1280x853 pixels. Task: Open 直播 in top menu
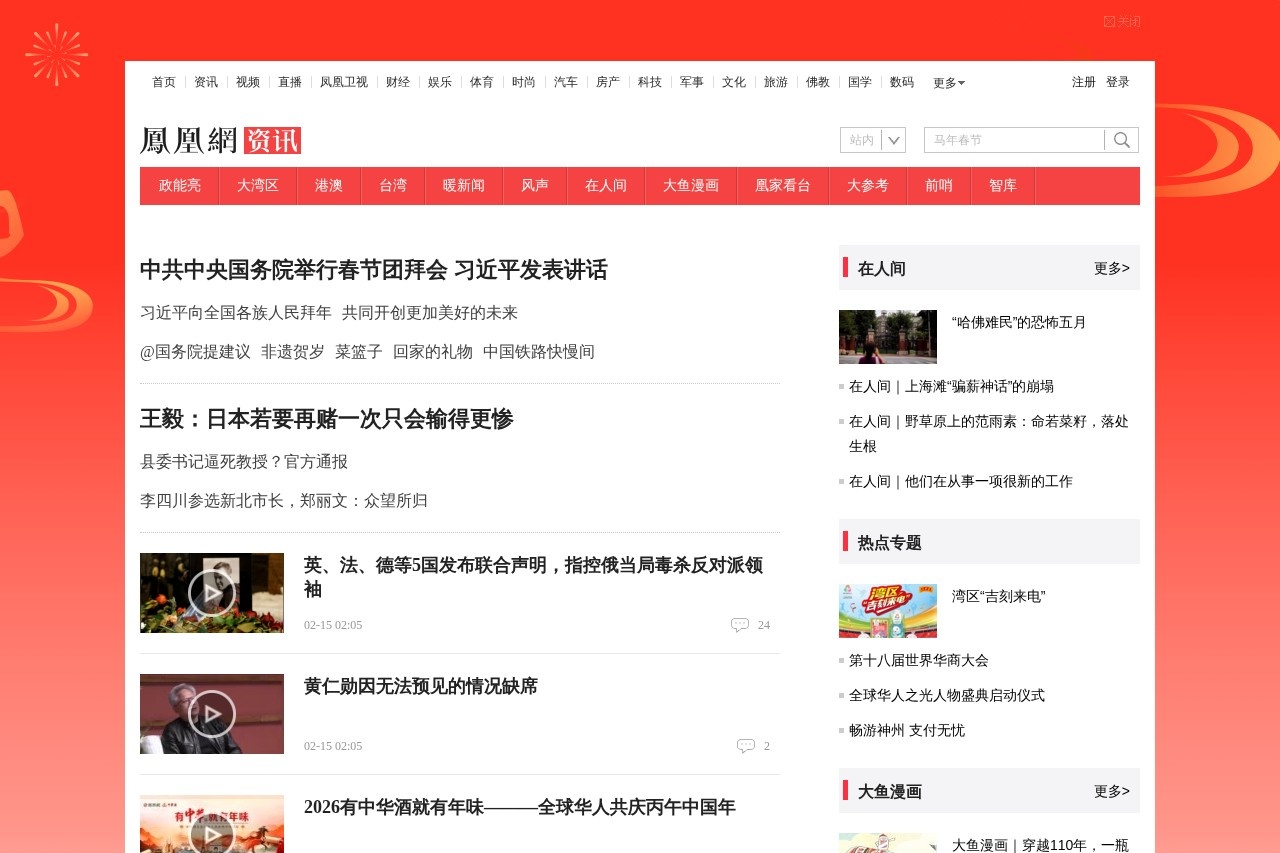tap(290, 82)
